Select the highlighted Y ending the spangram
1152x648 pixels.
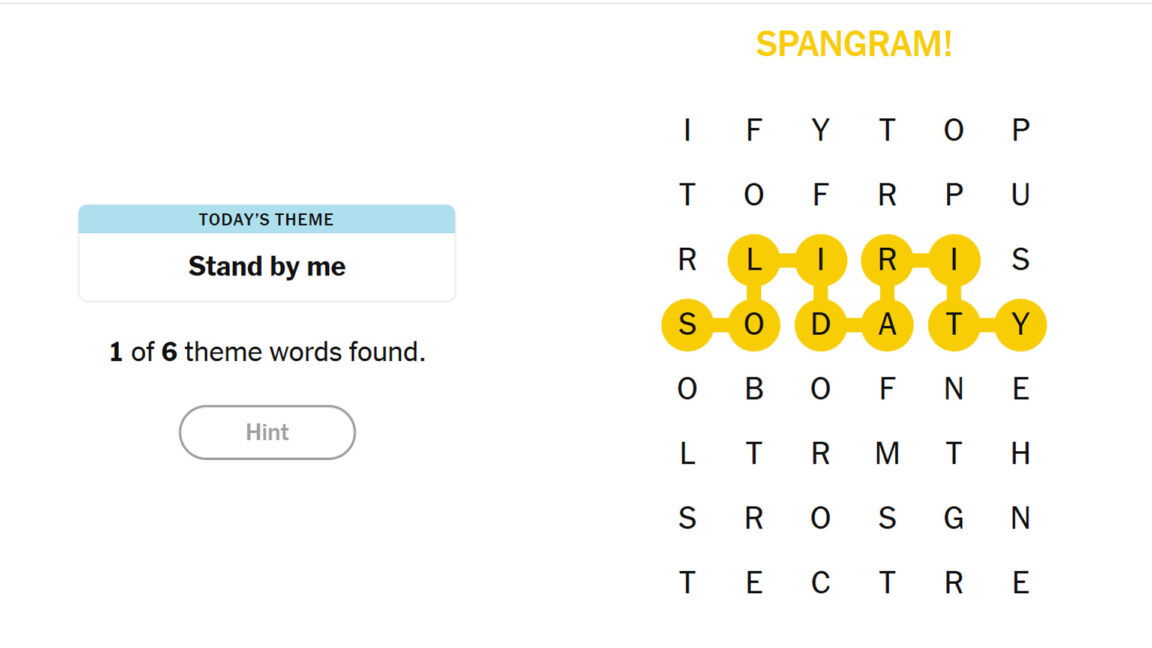click(1020, 325)
